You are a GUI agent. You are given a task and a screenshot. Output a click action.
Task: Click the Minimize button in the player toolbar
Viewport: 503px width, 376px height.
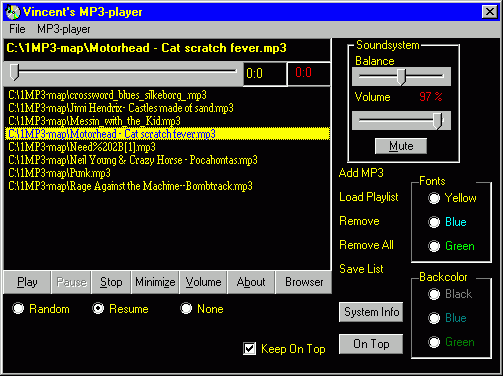(x=155, y=282)
